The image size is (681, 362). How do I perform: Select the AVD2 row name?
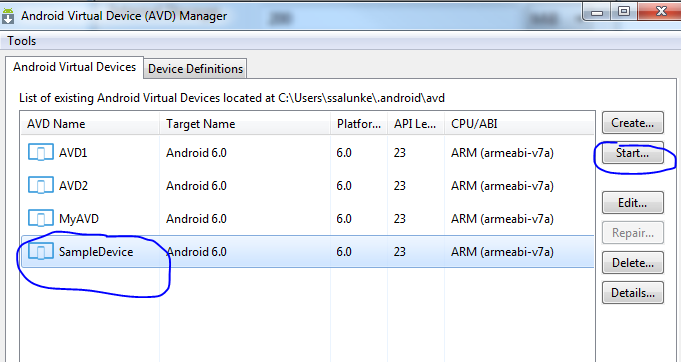tap(73, 186)
